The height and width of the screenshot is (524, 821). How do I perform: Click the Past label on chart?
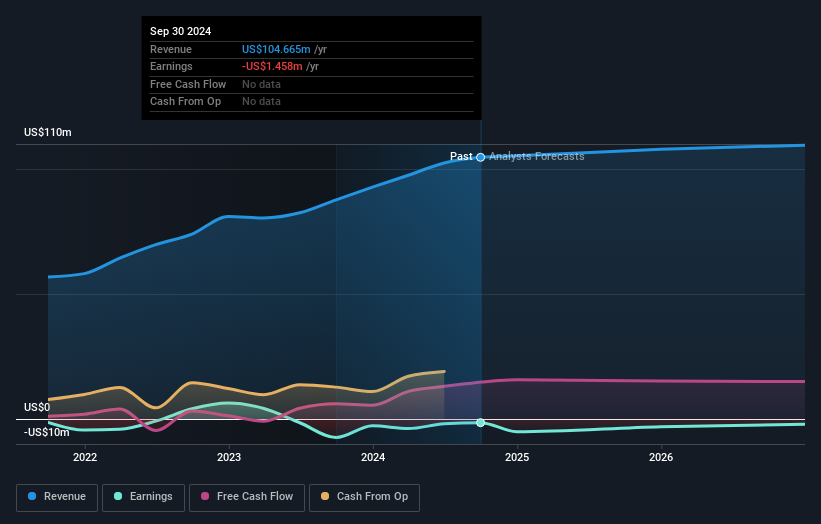click(x=461, y=156)
